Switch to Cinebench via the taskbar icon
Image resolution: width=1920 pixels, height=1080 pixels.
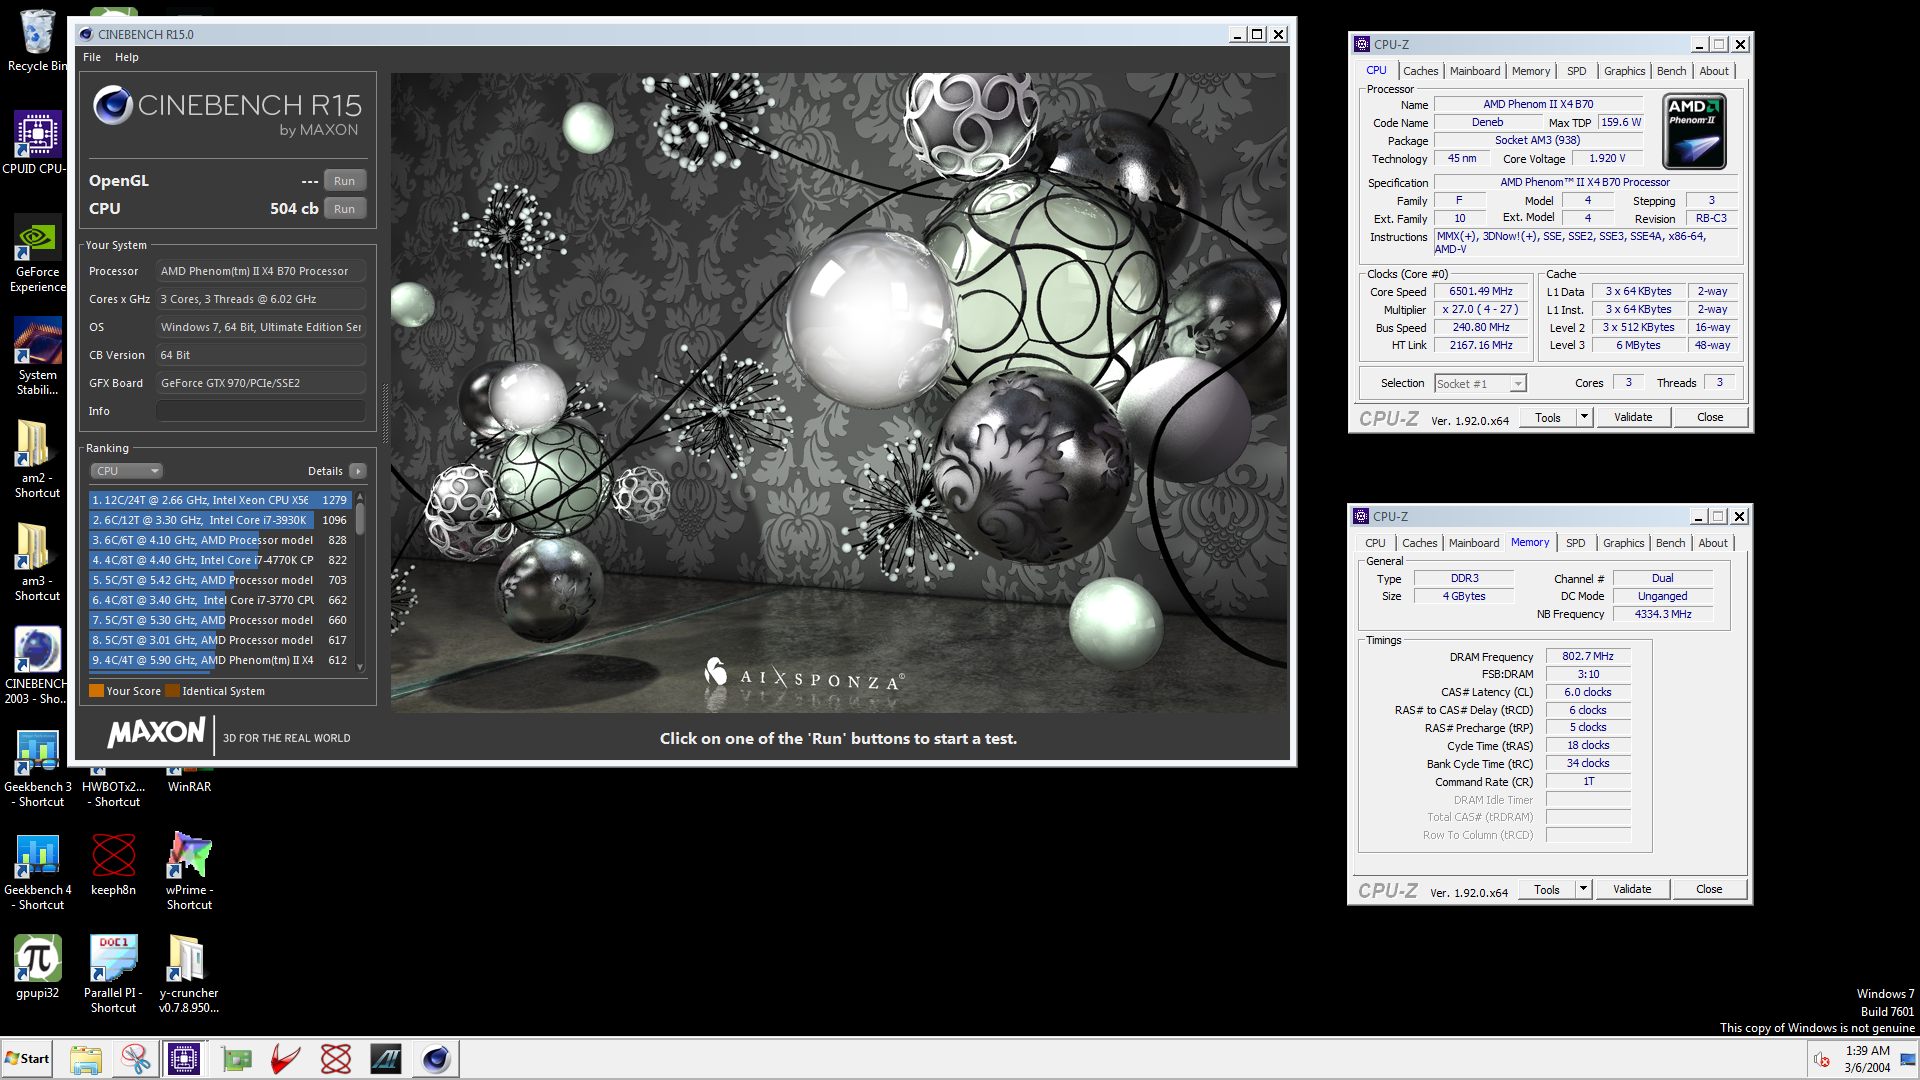(436, 1059)
